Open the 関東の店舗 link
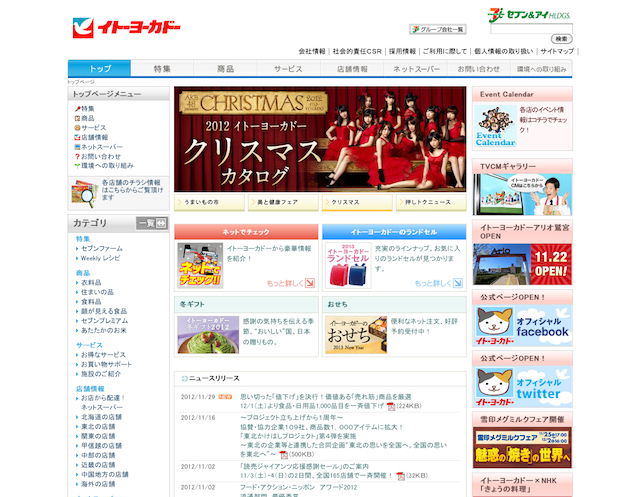640x497 pixels. 98,436
